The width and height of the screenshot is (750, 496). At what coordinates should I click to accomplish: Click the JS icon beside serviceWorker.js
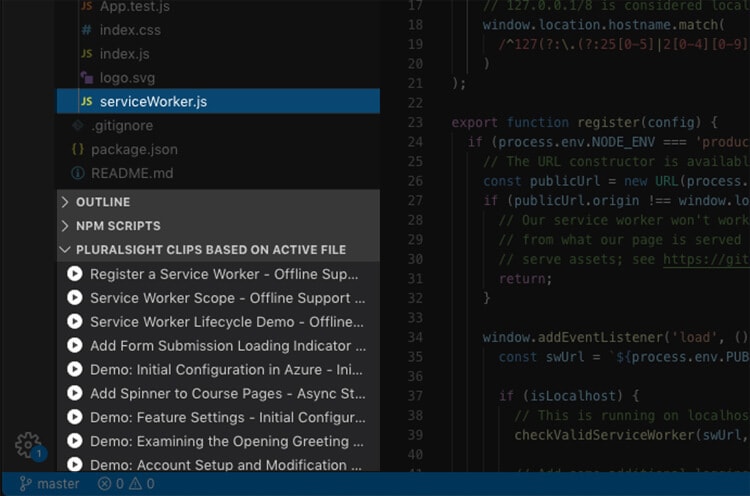coord(87,101)
